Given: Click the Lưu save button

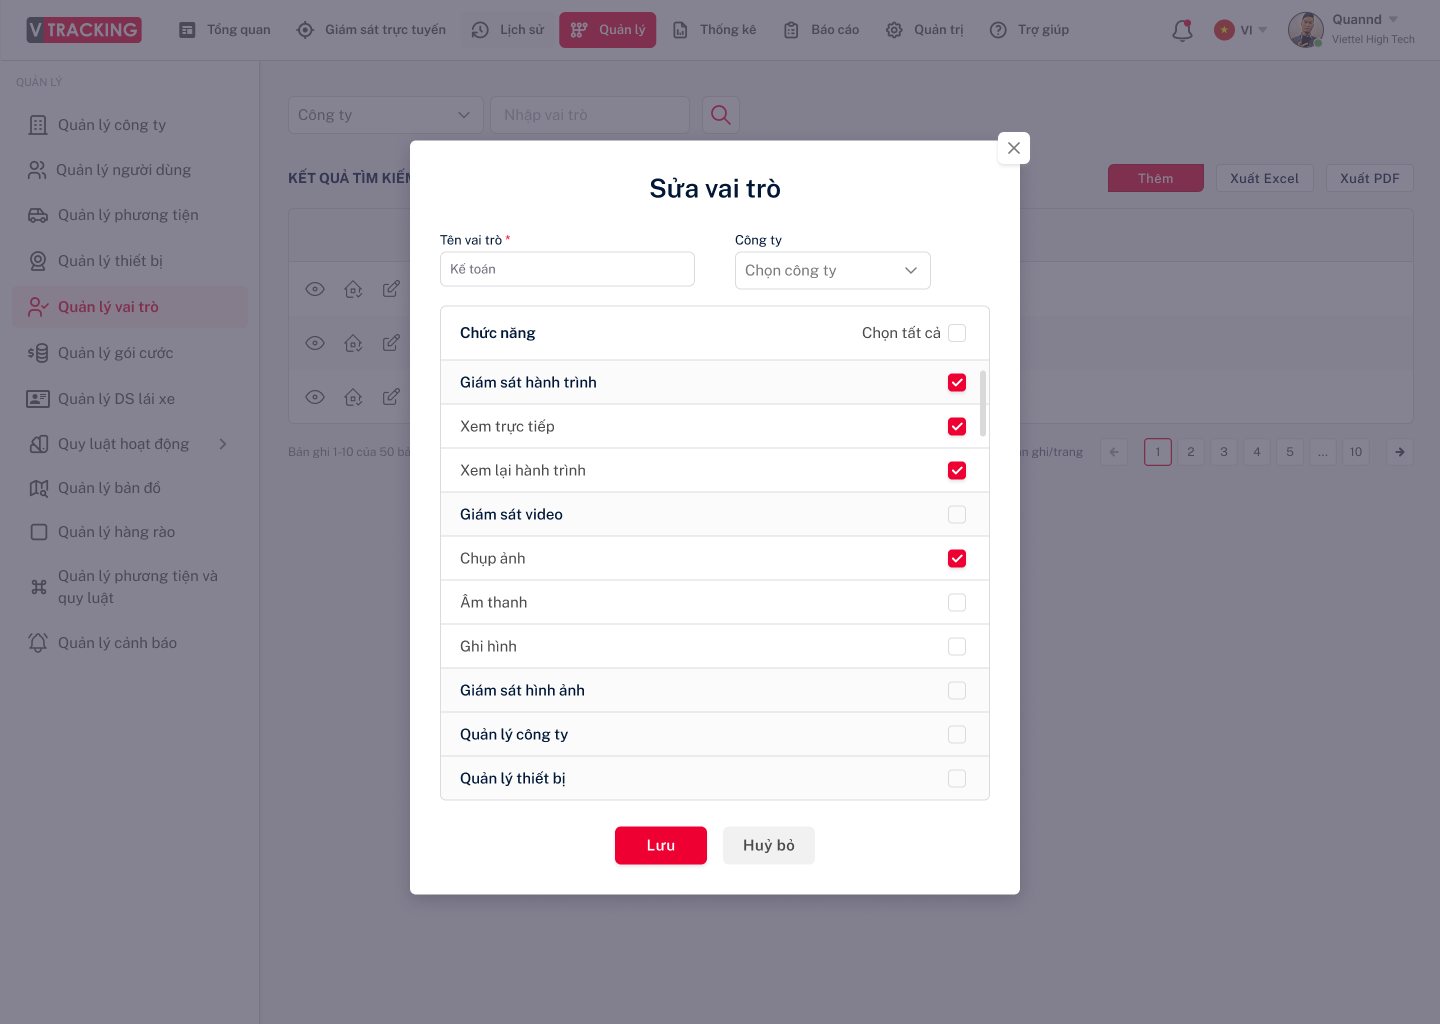Looking at the screenshot, I should [661, 845].
